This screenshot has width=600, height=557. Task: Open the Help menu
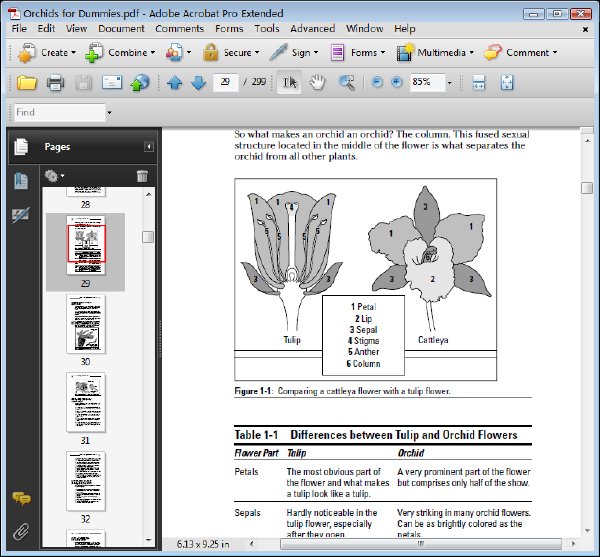405,29
